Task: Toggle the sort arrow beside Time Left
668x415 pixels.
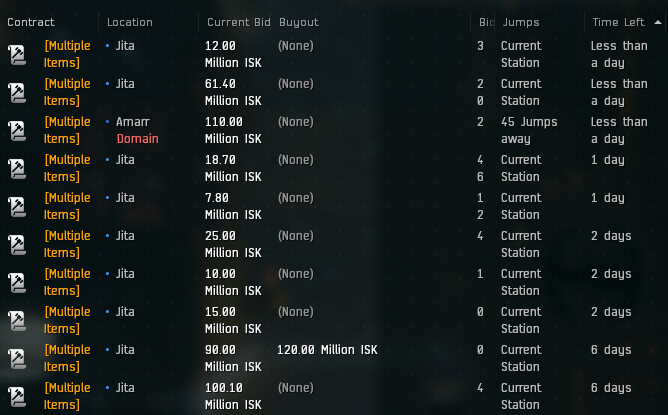Action: [x=658, y=22]
